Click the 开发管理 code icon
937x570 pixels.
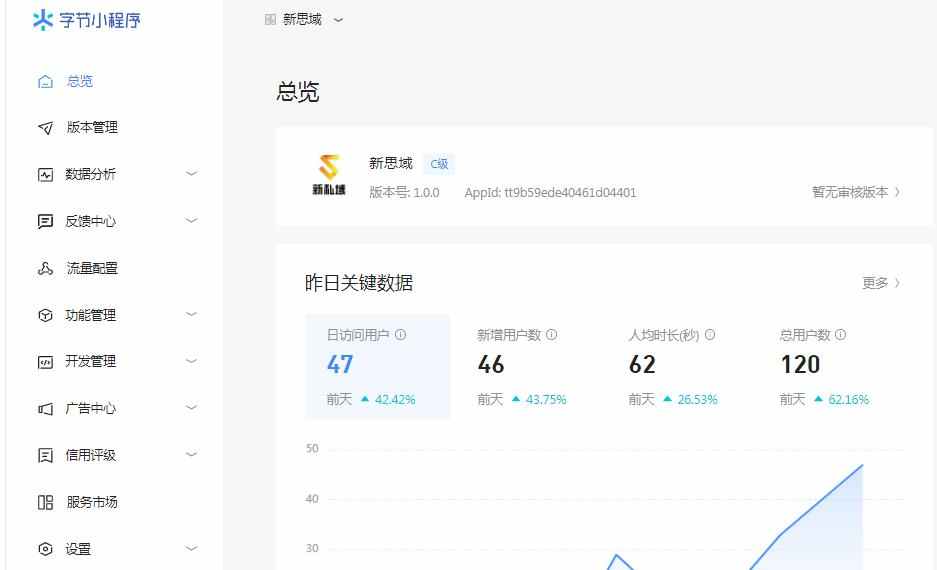45,361
